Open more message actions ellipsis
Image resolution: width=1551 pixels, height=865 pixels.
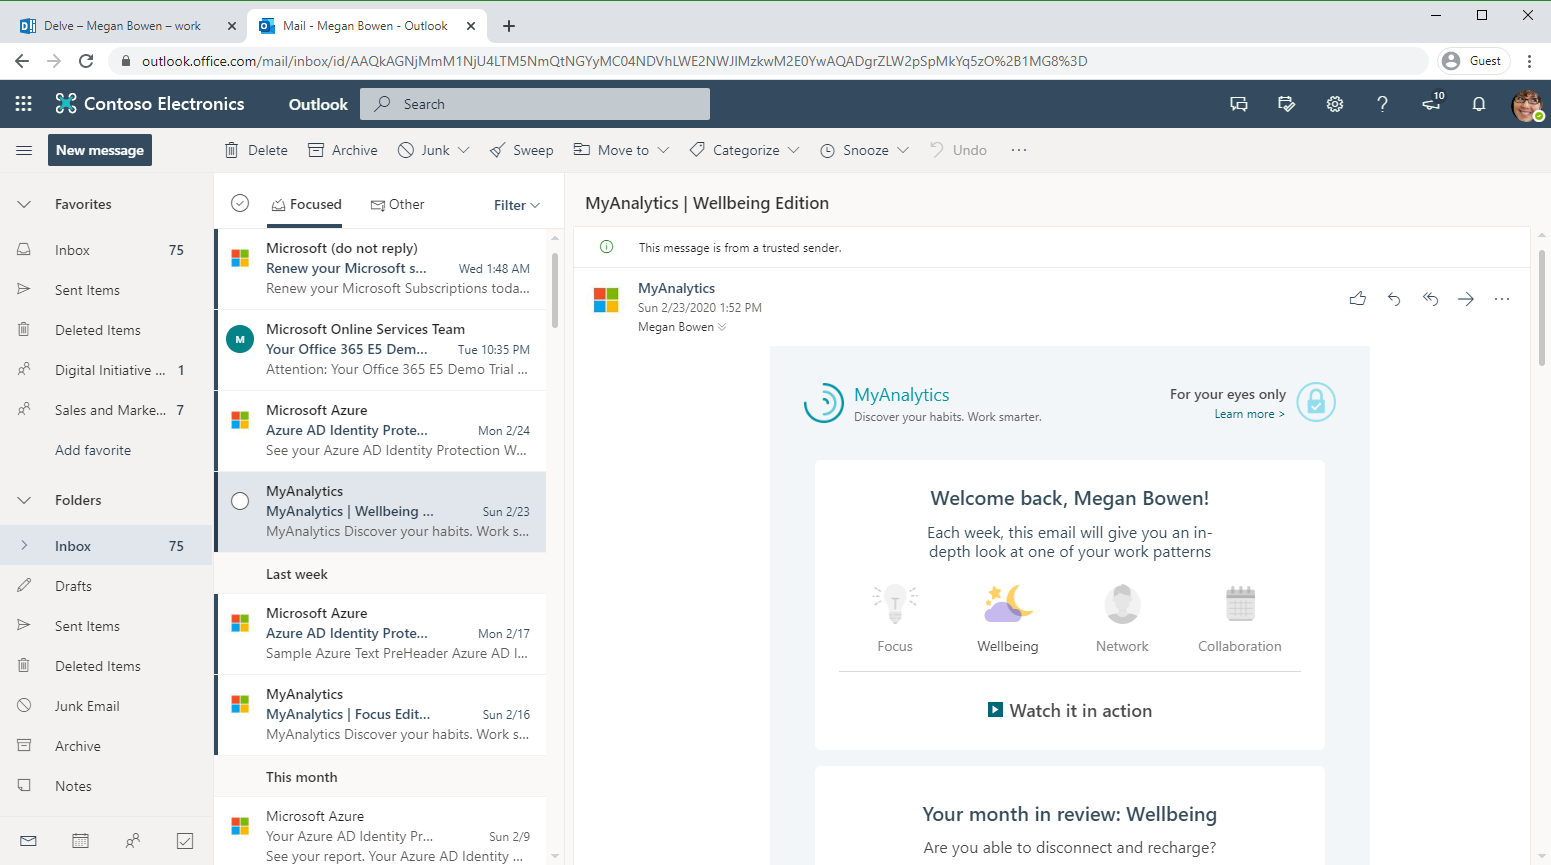click(x=1502, y=298)
